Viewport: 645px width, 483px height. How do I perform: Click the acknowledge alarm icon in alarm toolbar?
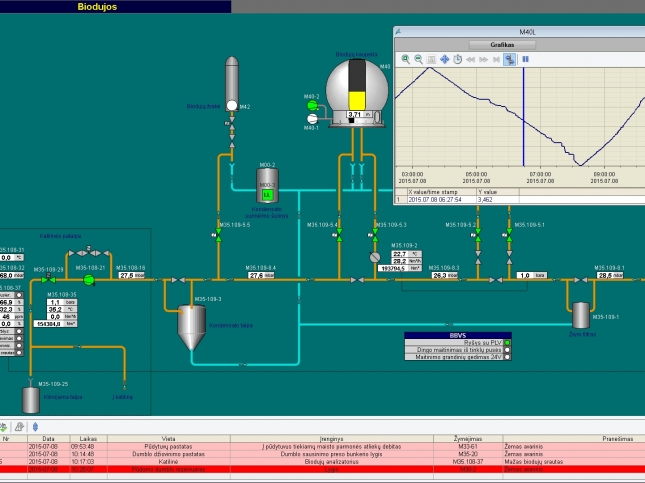click(x=3, y=427)
